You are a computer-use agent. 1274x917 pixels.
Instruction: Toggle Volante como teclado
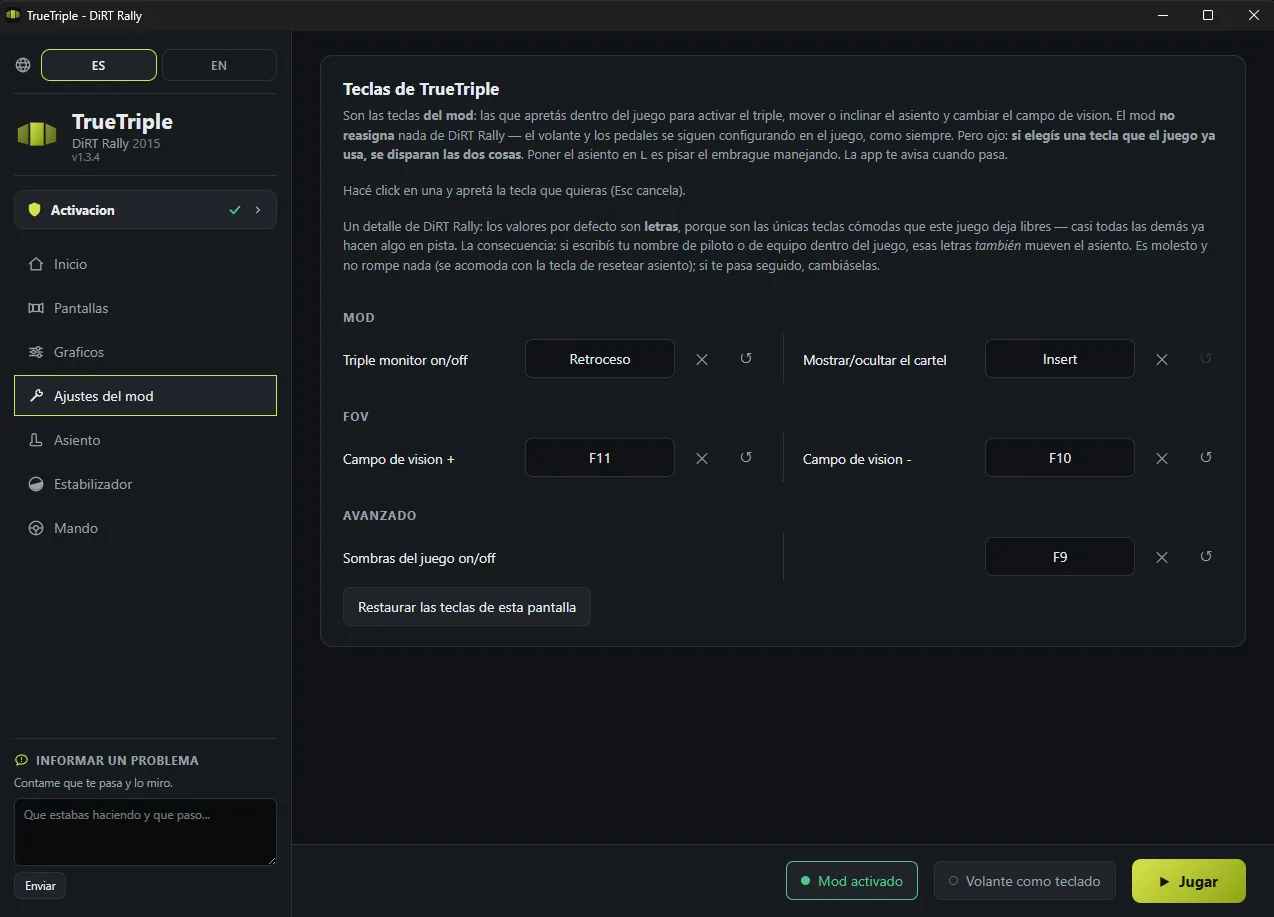coord(1024,881)
